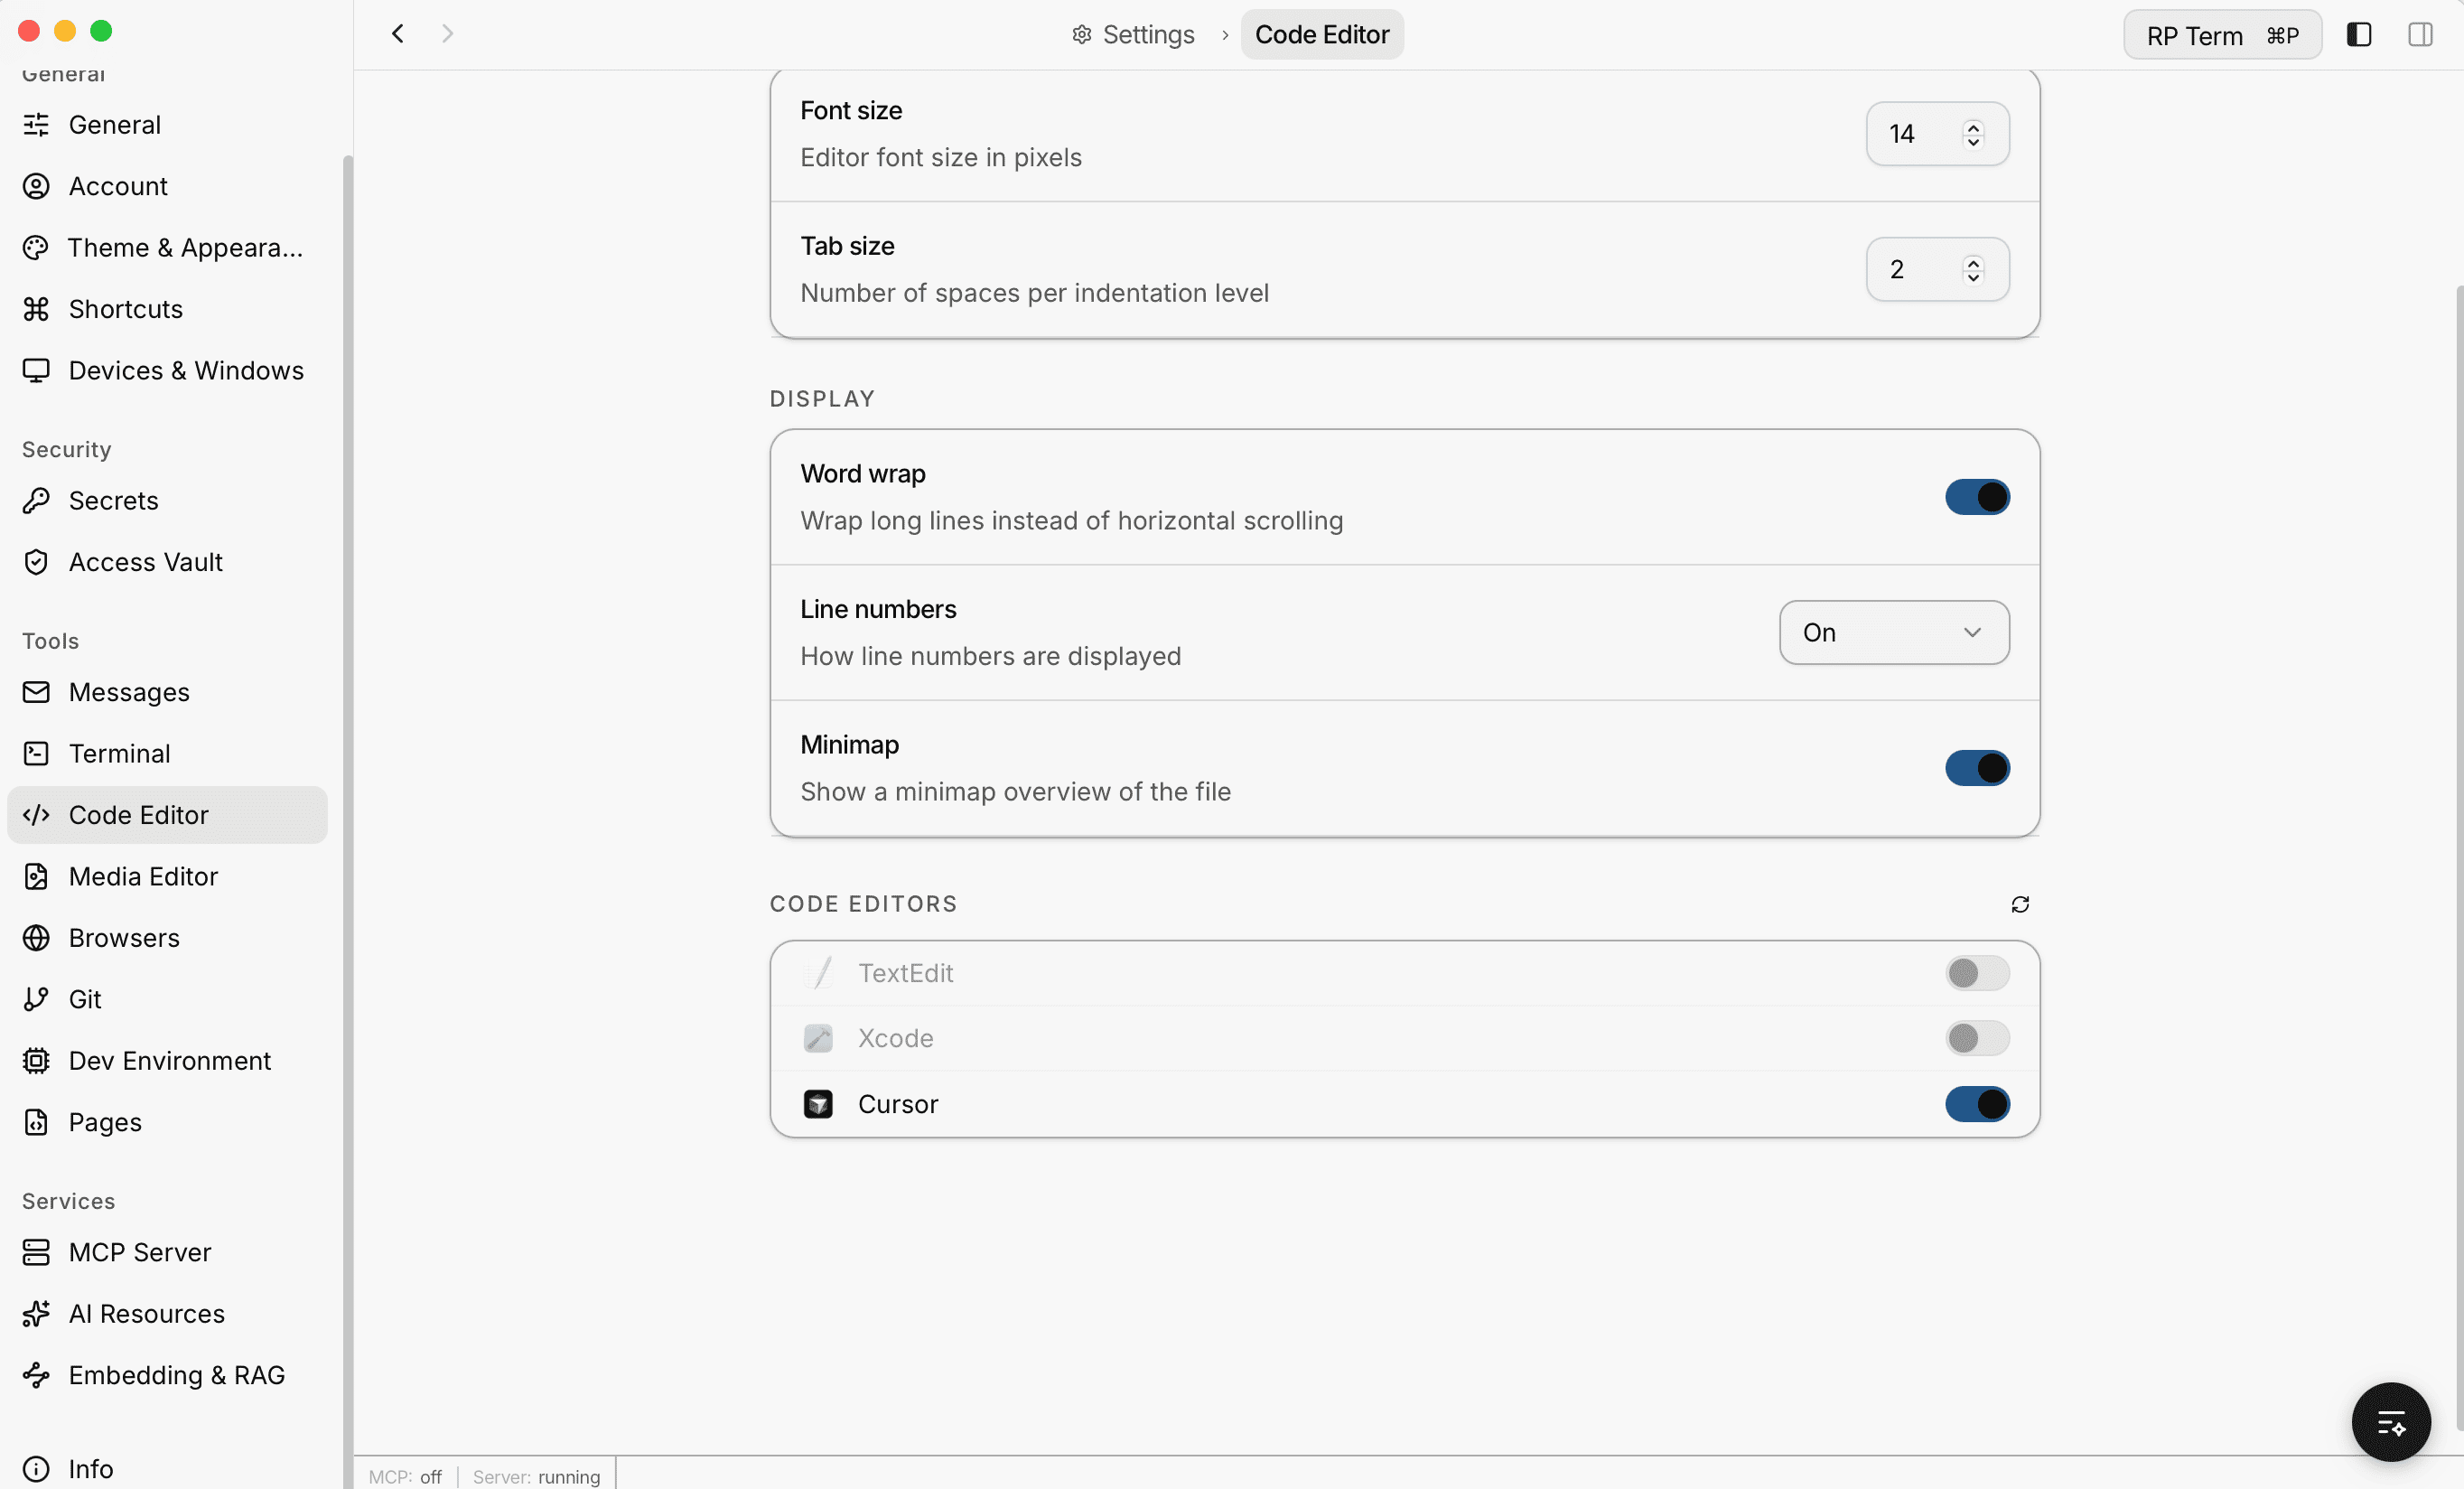Open the Media Editor settings
Image resolution: width=2464 pixels, height=1489 pixels.
pyautogui.click(x=143, y=876)
